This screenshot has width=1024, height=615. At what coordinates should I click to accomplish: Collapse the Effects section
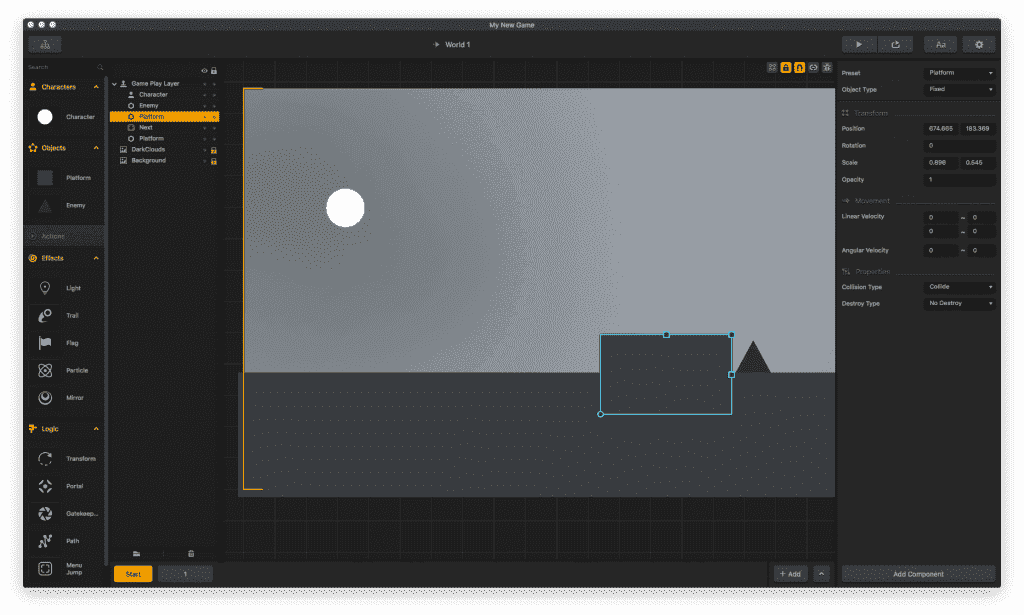(x=96, y=258)
